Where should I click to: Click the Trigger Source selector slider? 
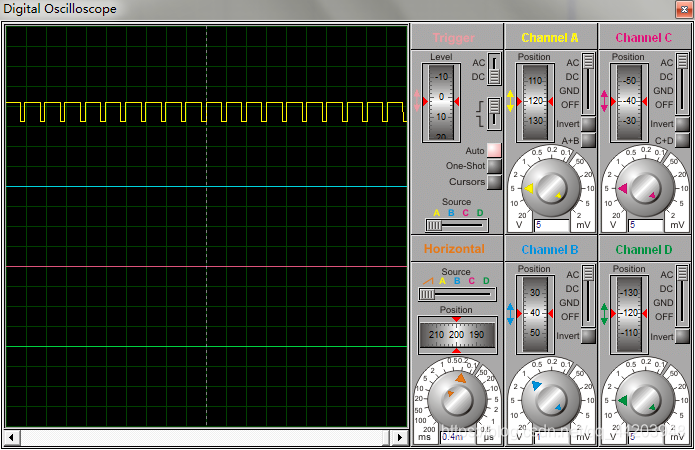click(x=457, y=225)
